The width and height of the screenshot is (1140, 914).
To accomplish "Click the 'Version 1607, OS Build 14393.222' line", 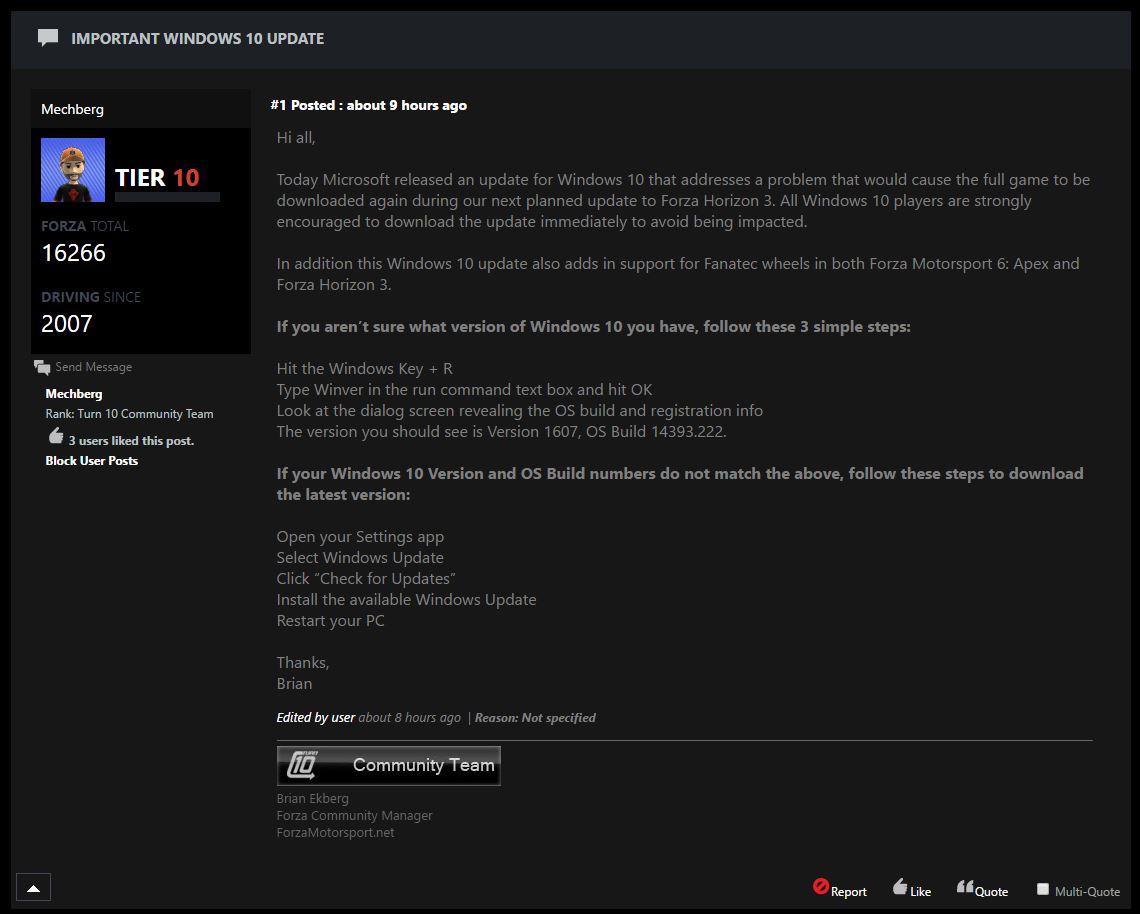I will (502, 432).
